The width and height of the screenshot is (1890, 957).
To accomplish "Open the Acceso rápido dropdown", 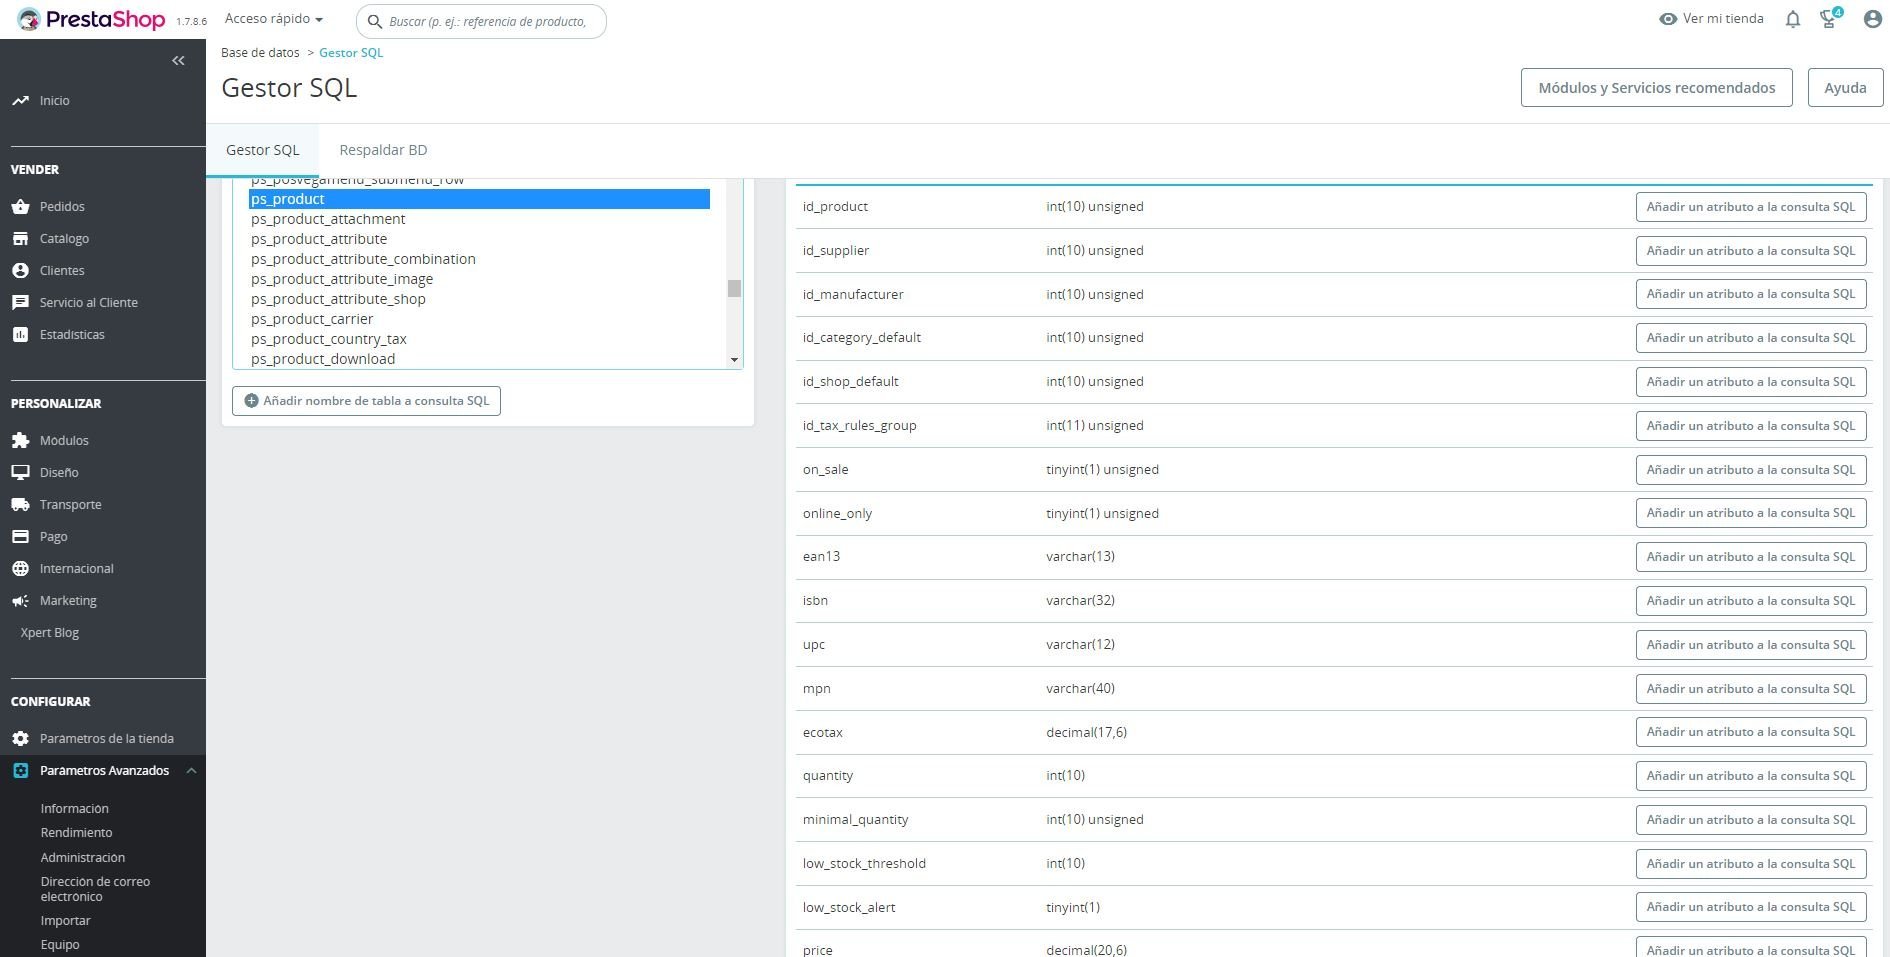I will coord(273,19).
